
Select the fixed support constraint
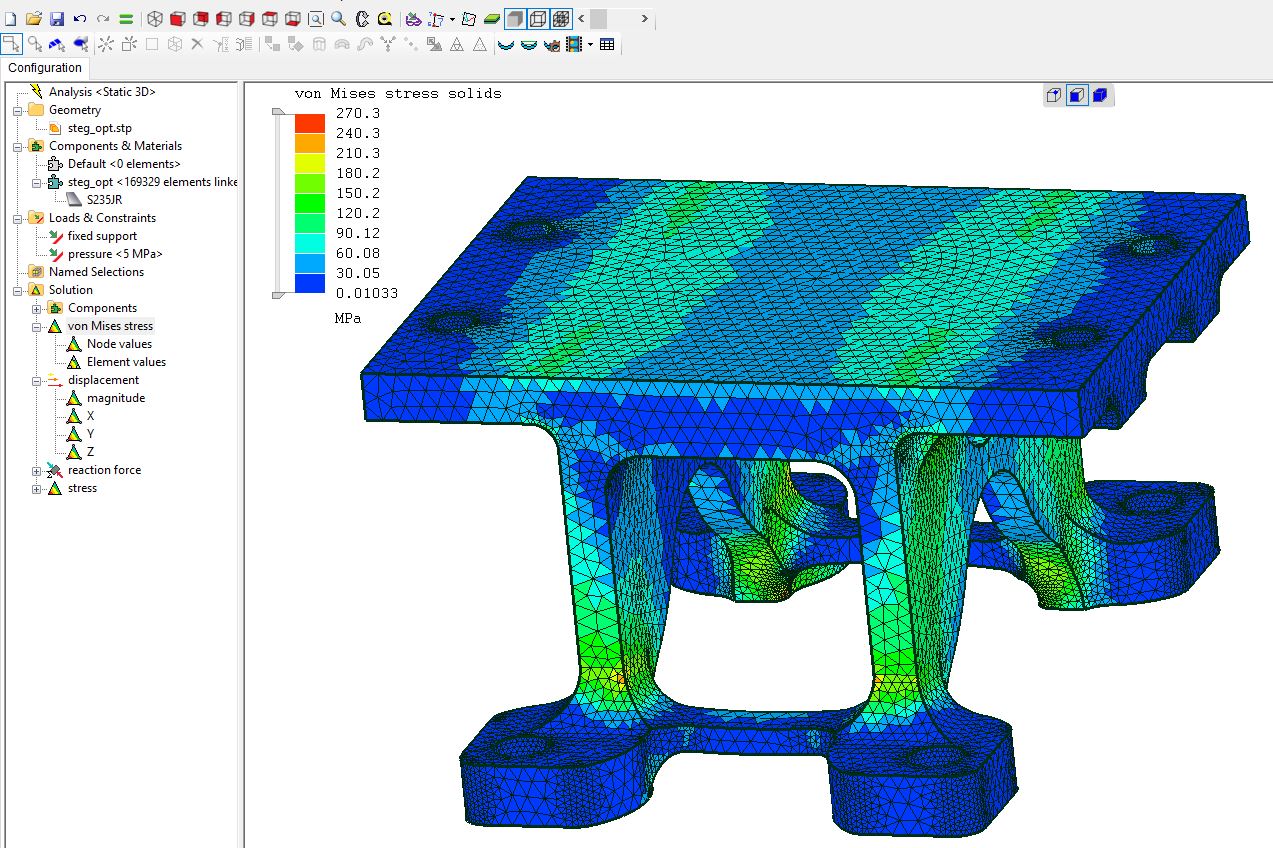pyautogui.click(x=102, y=236)
